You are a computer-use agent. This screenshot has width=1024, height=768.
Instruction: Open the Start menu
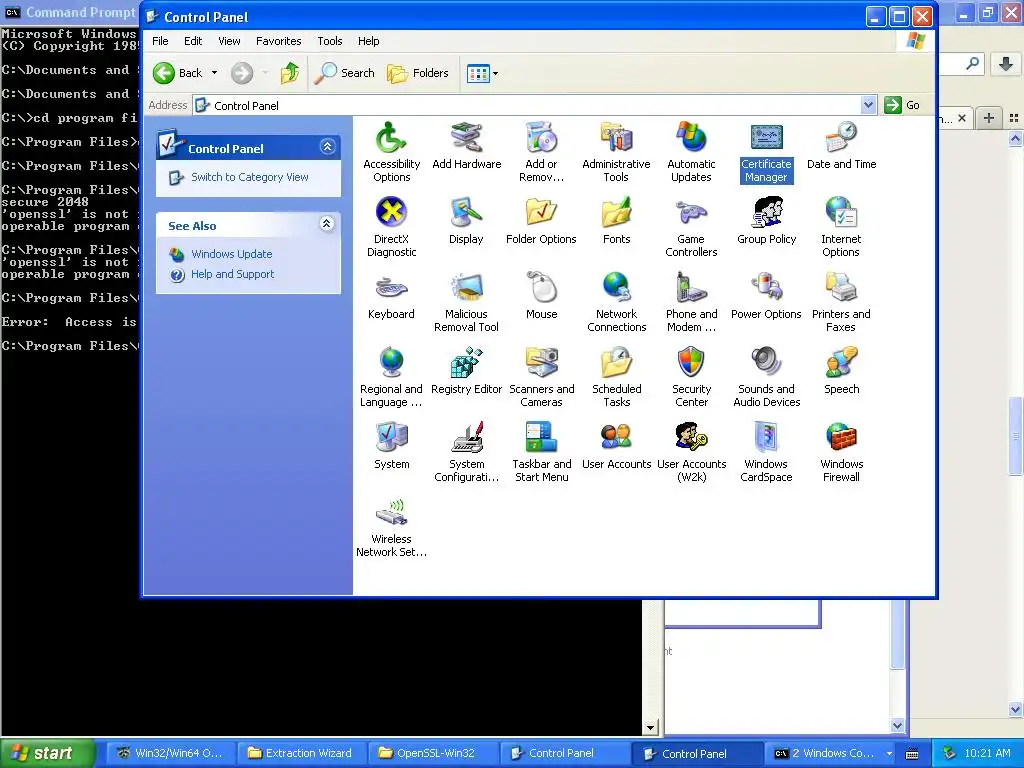[46, 754]
